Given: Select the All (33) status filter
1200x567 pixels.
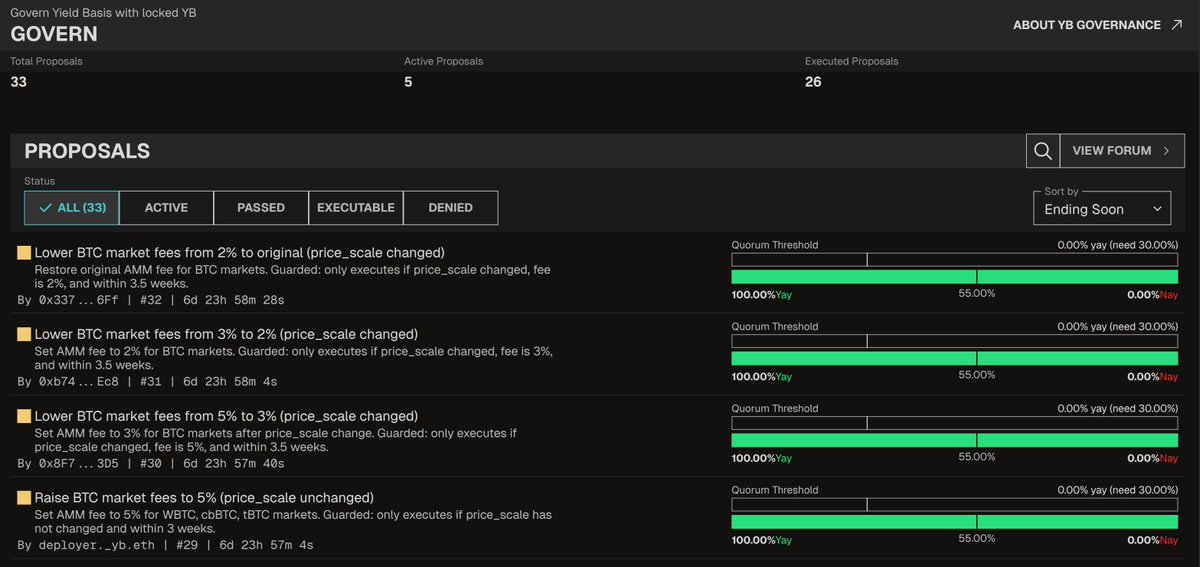Looking at the screenshot, I should [x=72, y=208].
